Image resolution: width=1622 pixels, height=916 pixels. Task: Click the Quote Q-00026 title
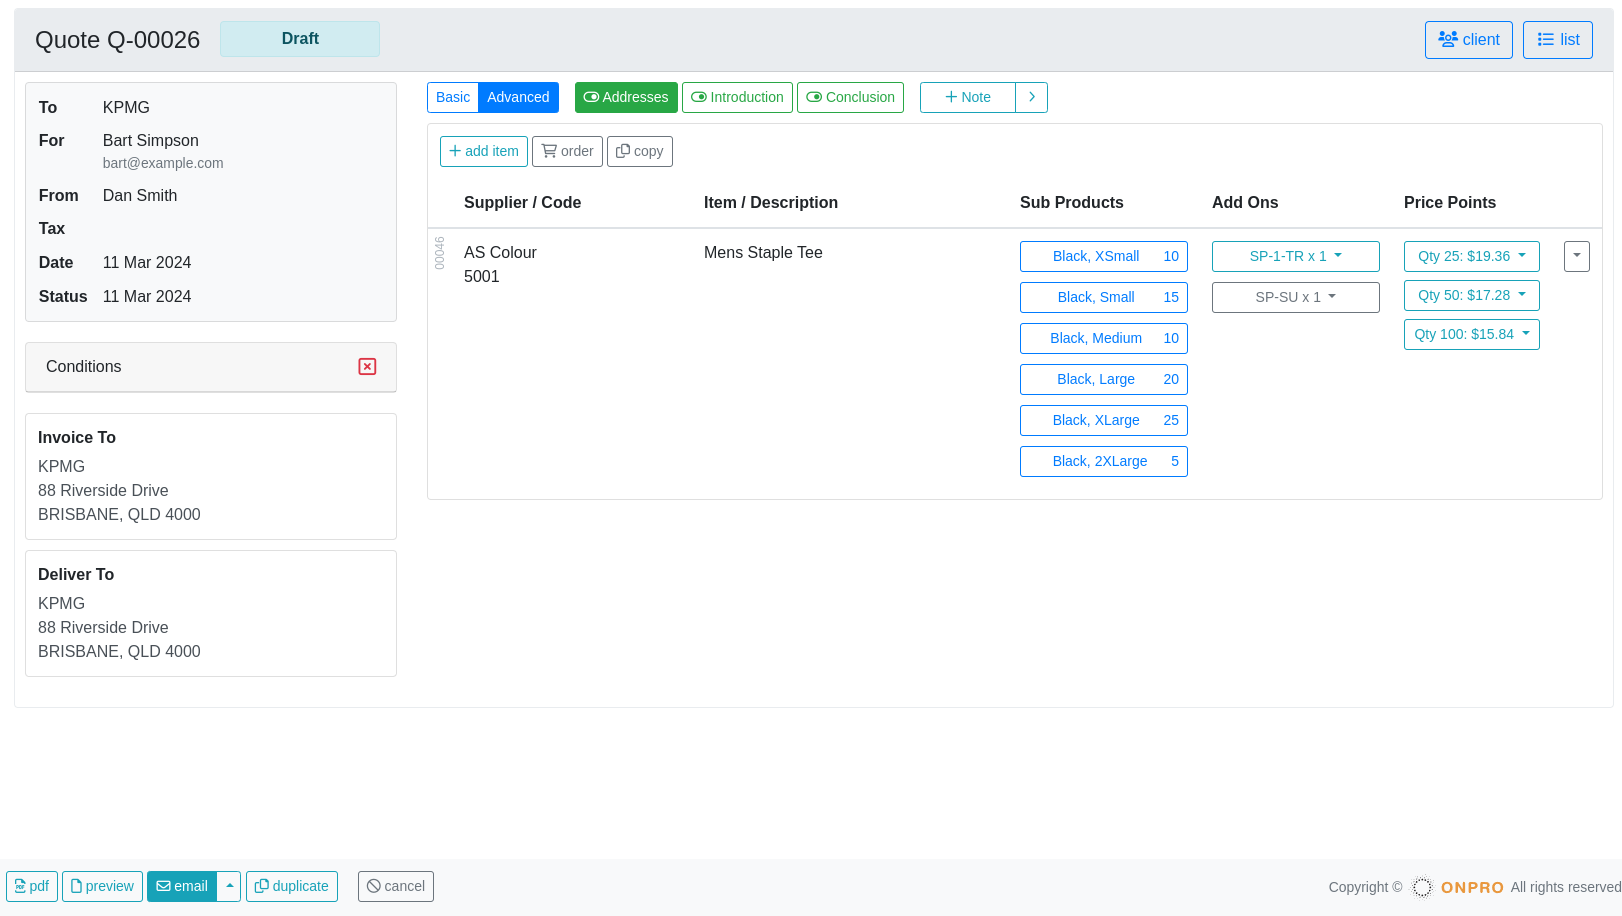(118, 40)
